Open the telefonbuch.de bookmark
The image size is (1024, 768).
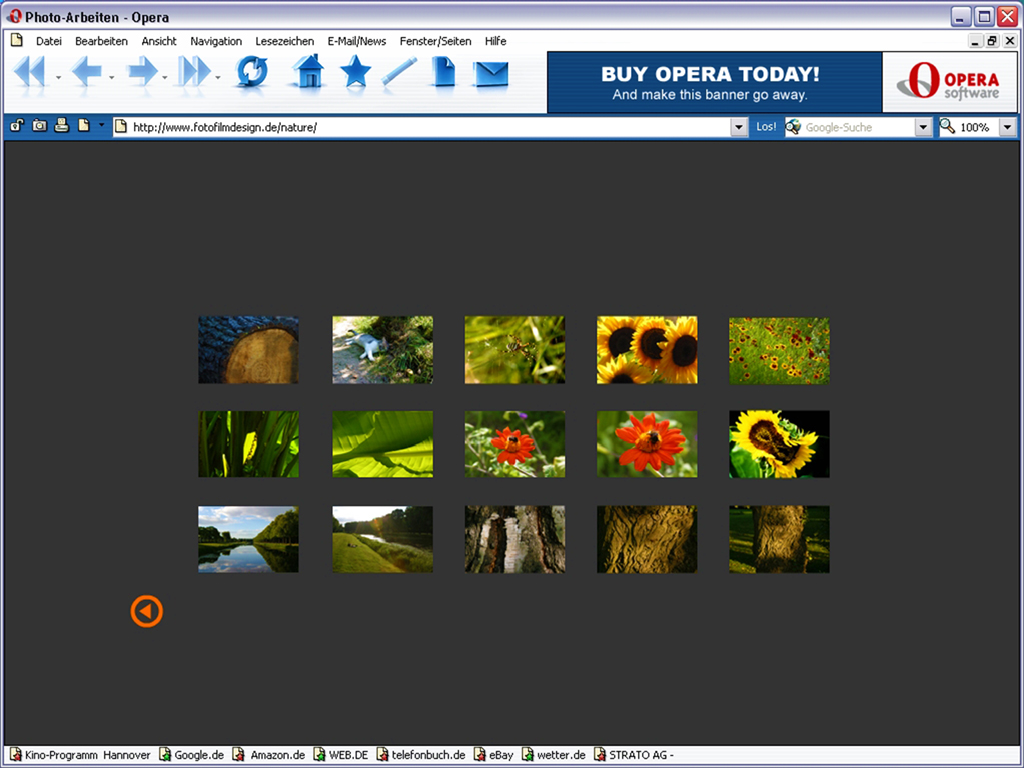click(x=421, y=755)
